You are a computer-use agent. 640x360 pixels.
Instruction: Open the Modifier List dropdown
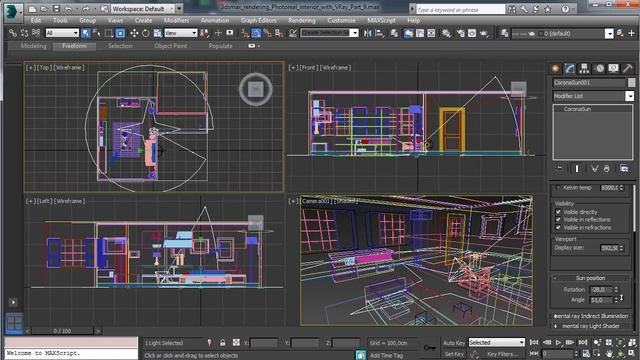593,96
